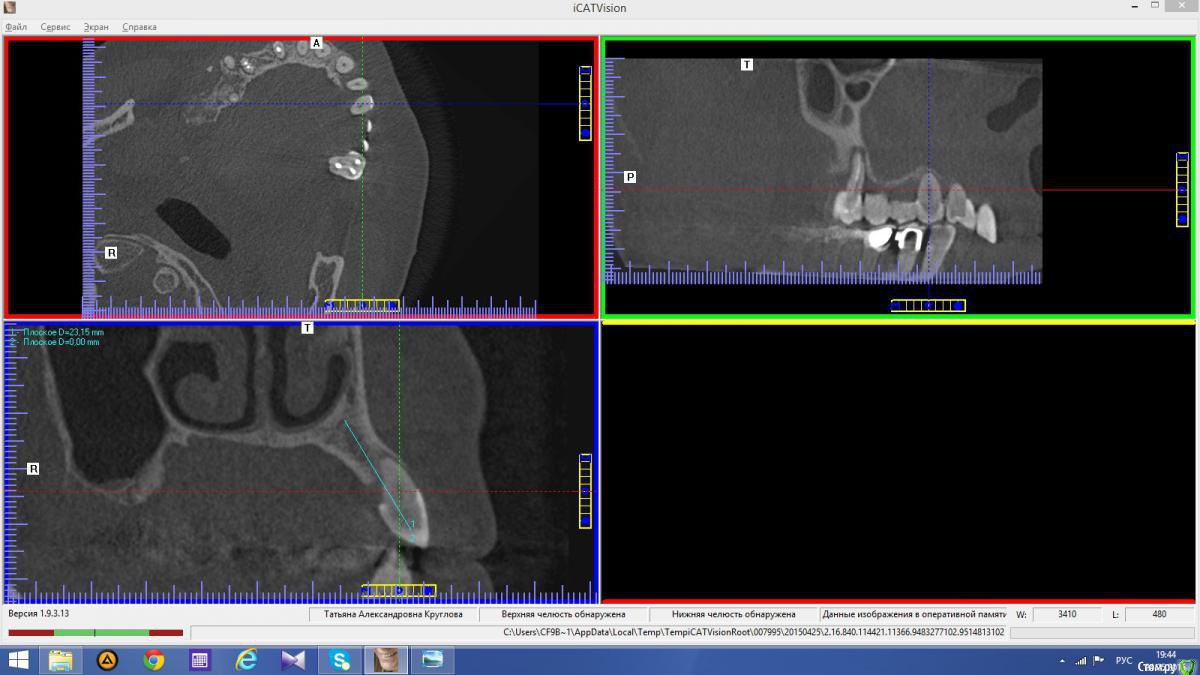
Task: Open the Windows Start menu
Action: point(18,660)
